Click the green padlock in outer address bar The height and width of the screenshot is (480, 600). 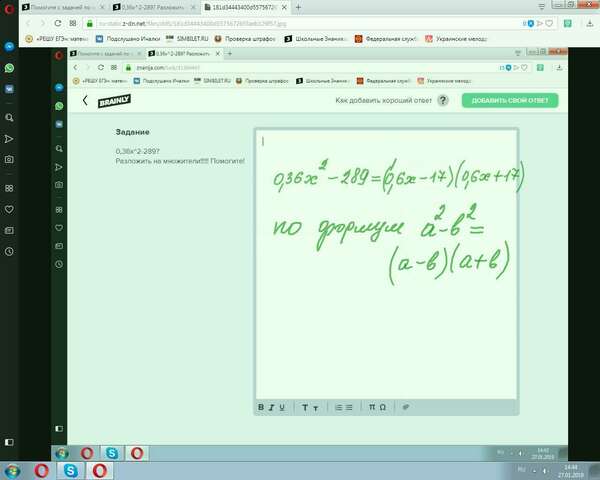(x=90, y=24)
